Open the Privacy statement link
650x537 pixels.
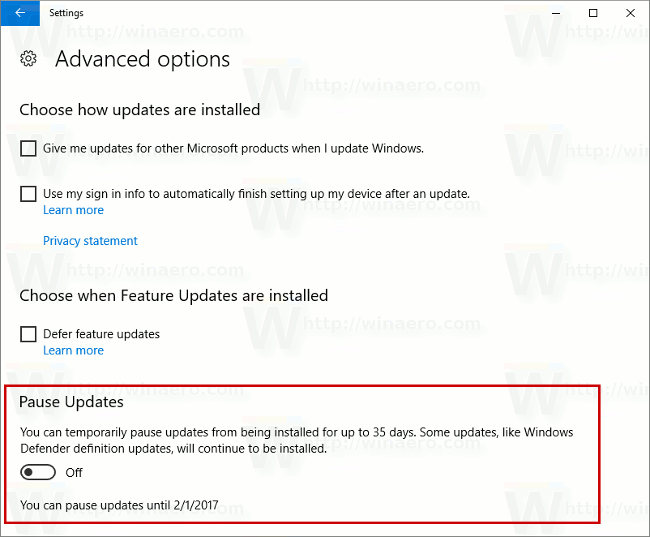click(x=90, y=241)
